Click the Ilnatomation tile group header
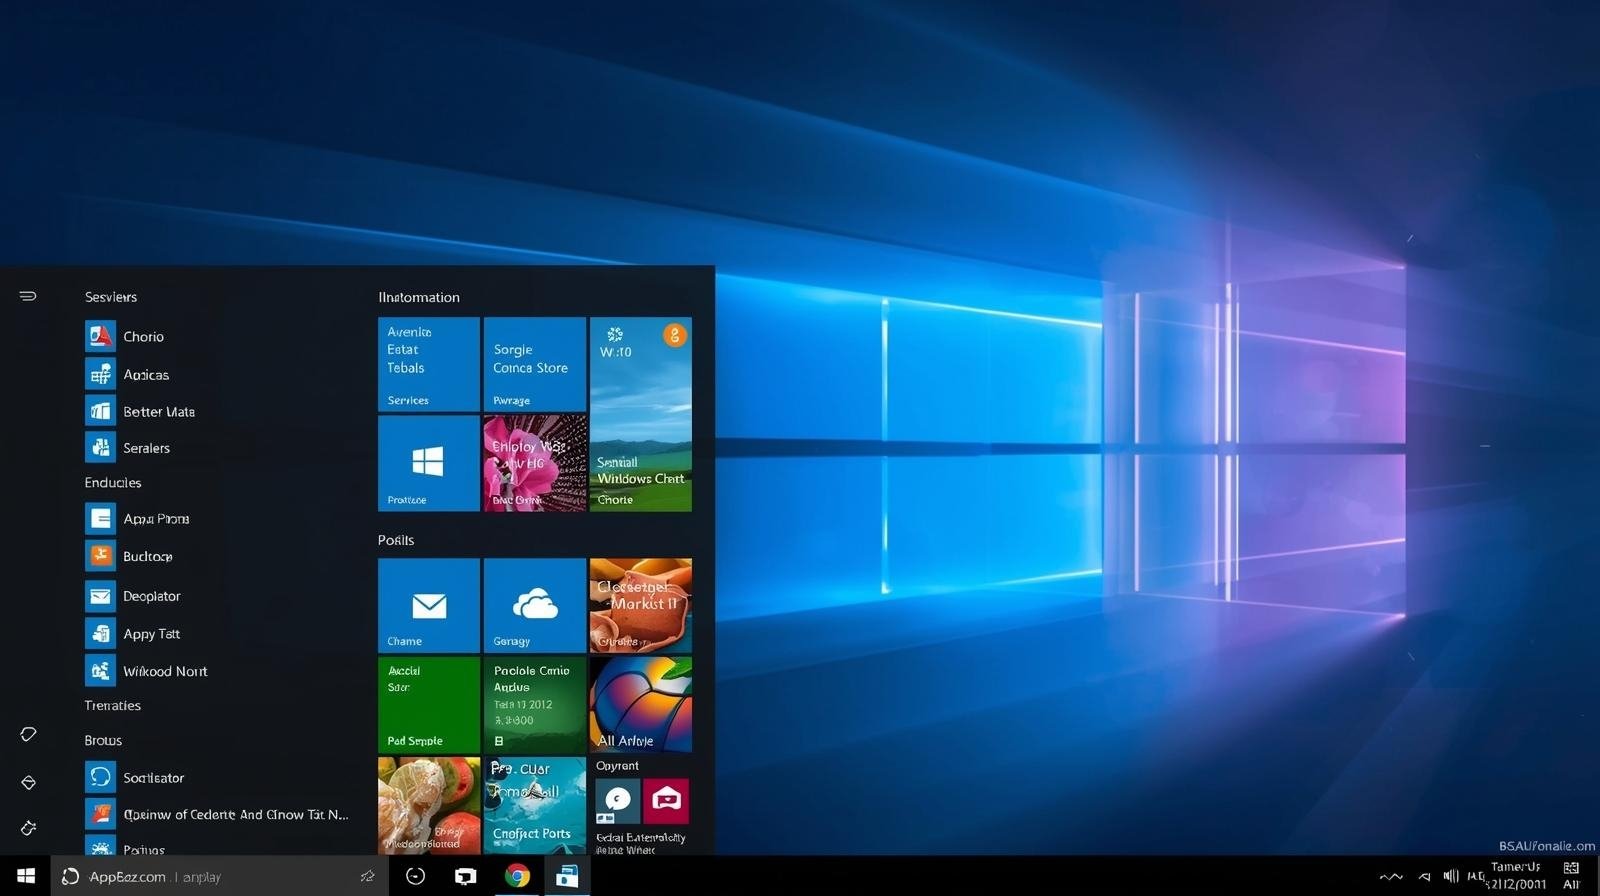Image resolution: width=1600 pixels, height=896 pixels. coord(419,297)
